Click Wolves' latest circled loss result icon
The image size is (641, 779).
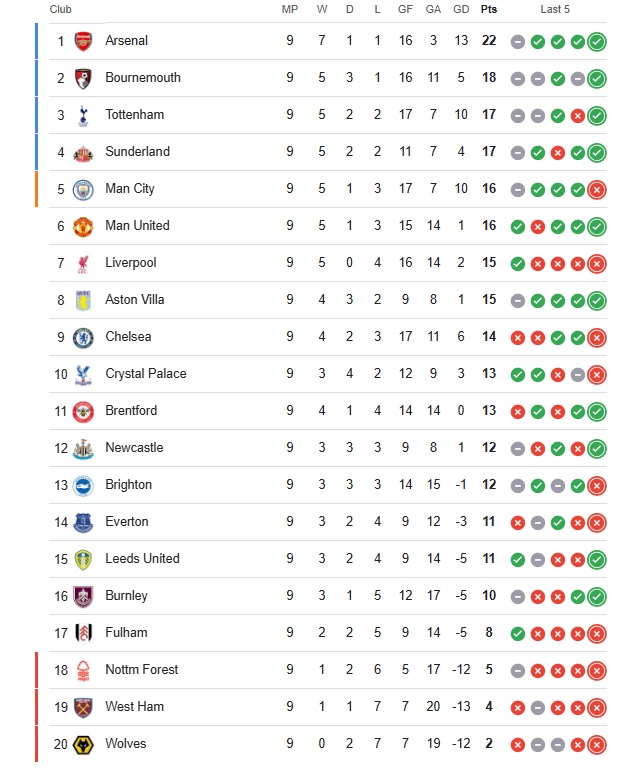(x=597, y=745)
